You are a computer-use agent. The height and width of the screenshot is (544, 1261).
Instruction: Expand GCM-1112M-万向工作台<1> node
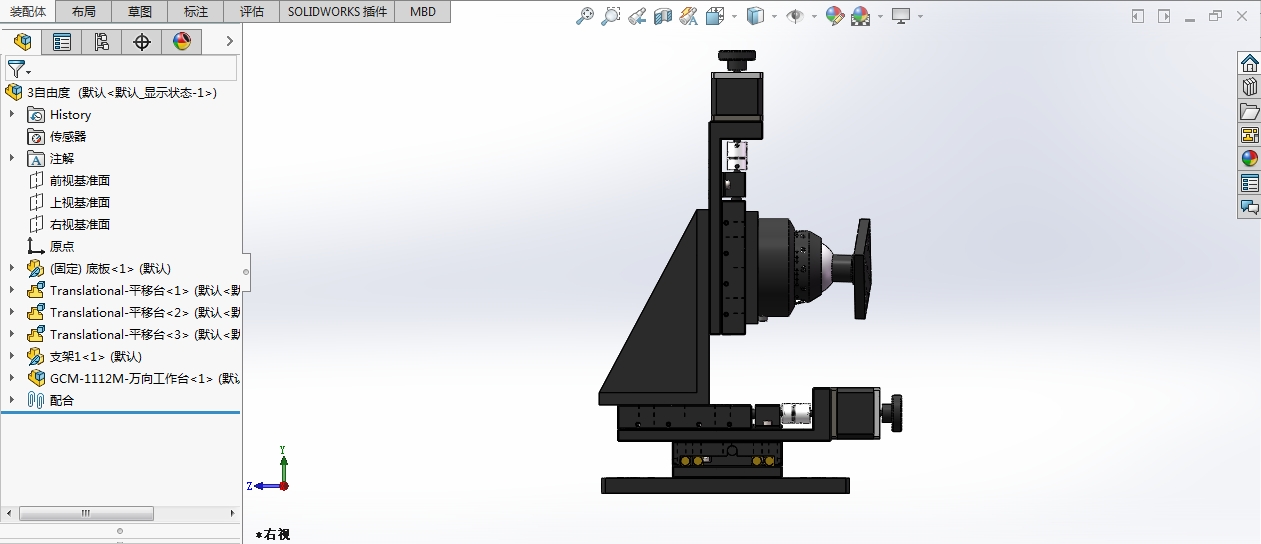click(x=12, y=378)
